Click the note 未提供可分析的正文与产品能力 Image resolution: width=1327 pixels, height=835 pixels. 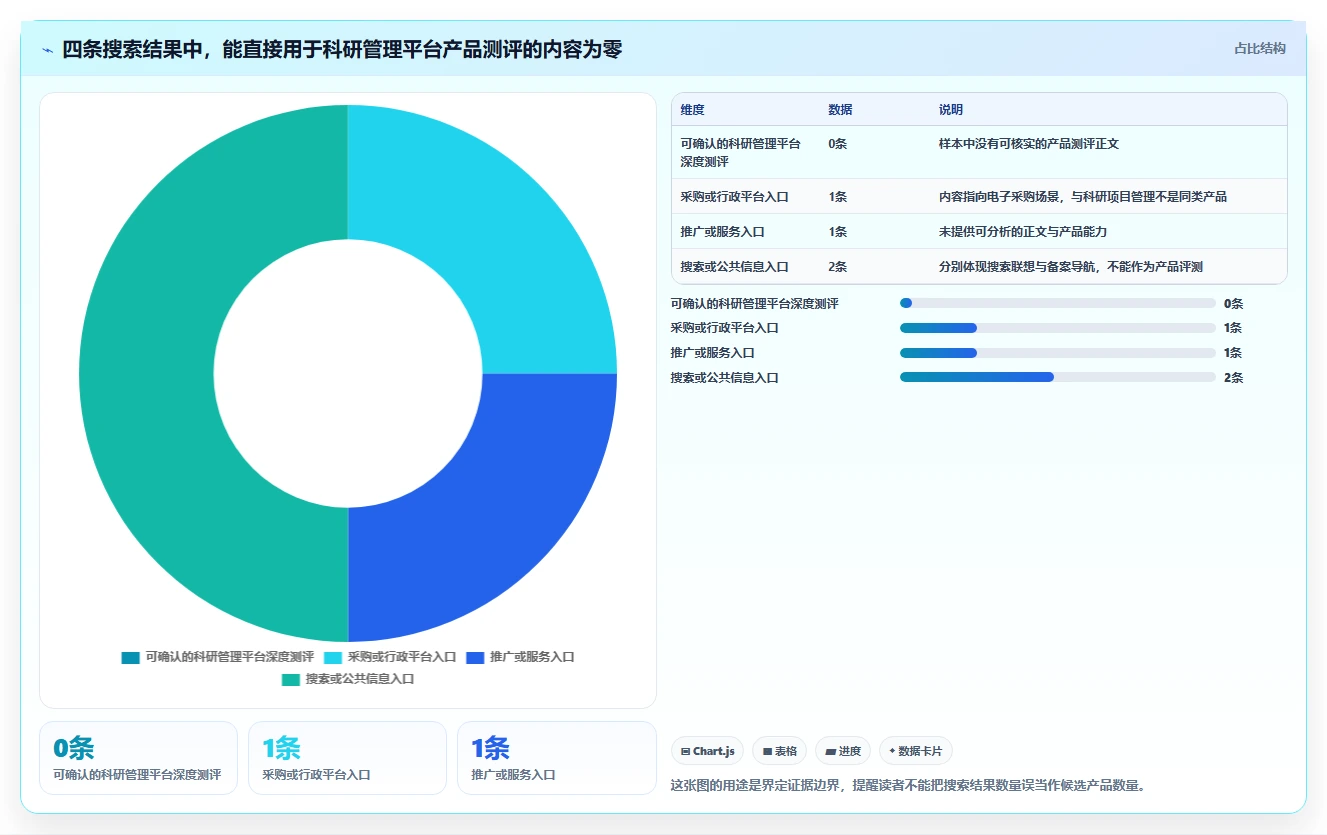tap(1022, 232)
